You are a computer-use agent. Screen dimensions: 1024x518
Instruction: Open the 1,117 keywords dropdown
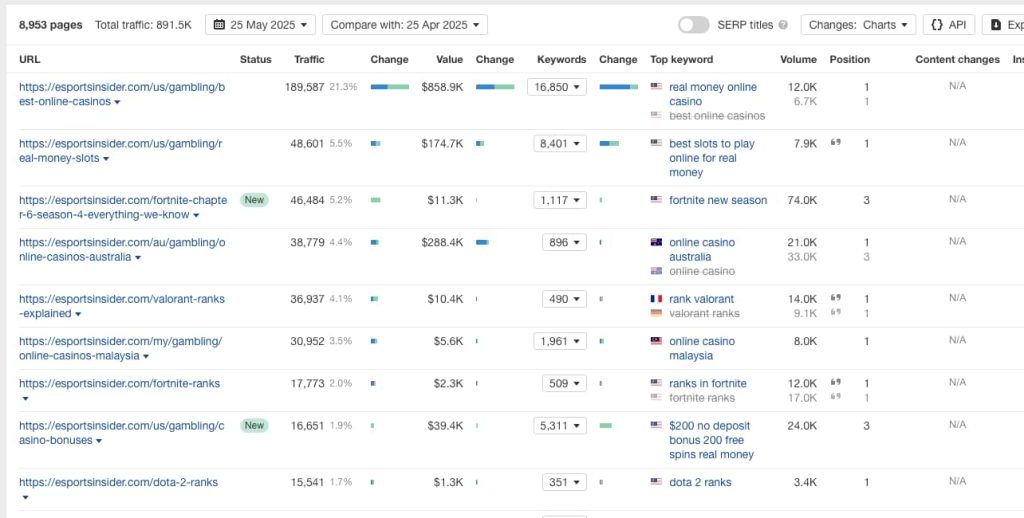(560, 201)
